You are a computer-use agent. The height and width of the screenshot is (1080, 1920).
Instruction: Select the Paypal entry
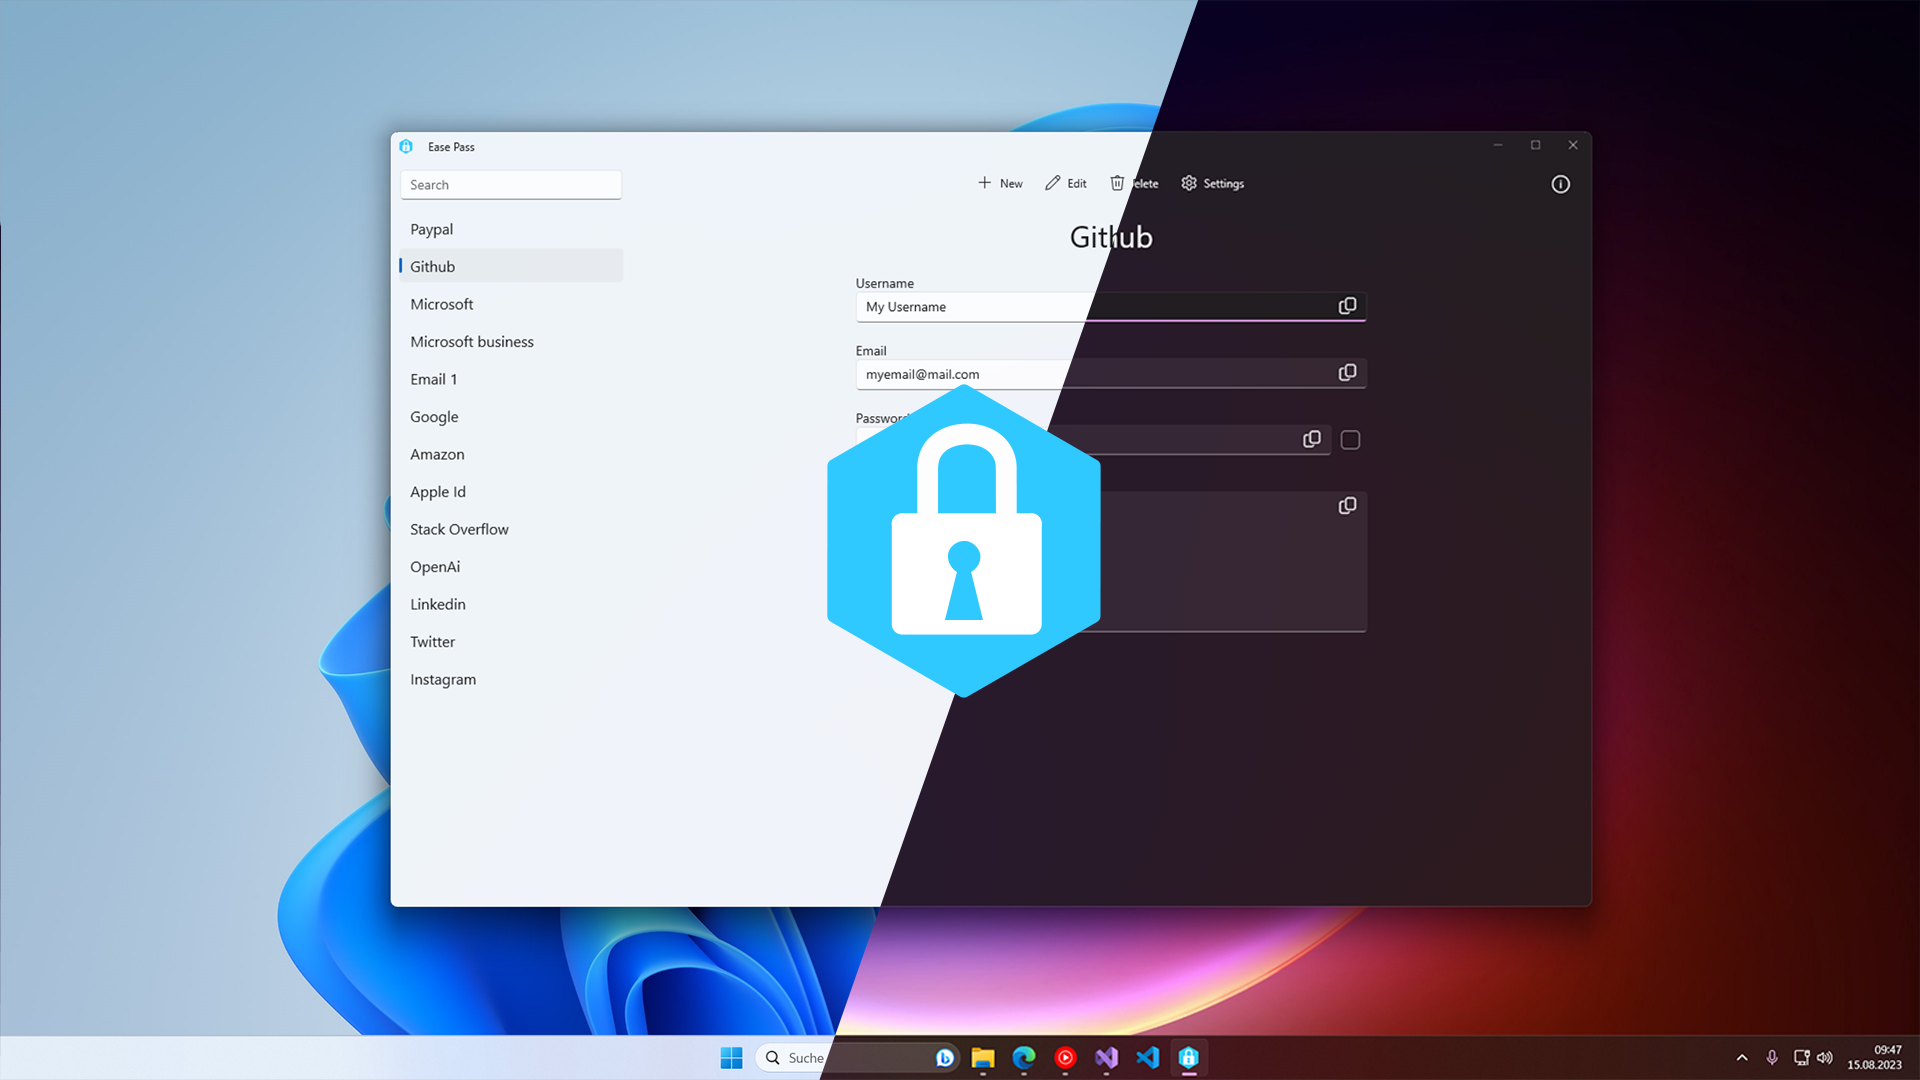point(431,229)
